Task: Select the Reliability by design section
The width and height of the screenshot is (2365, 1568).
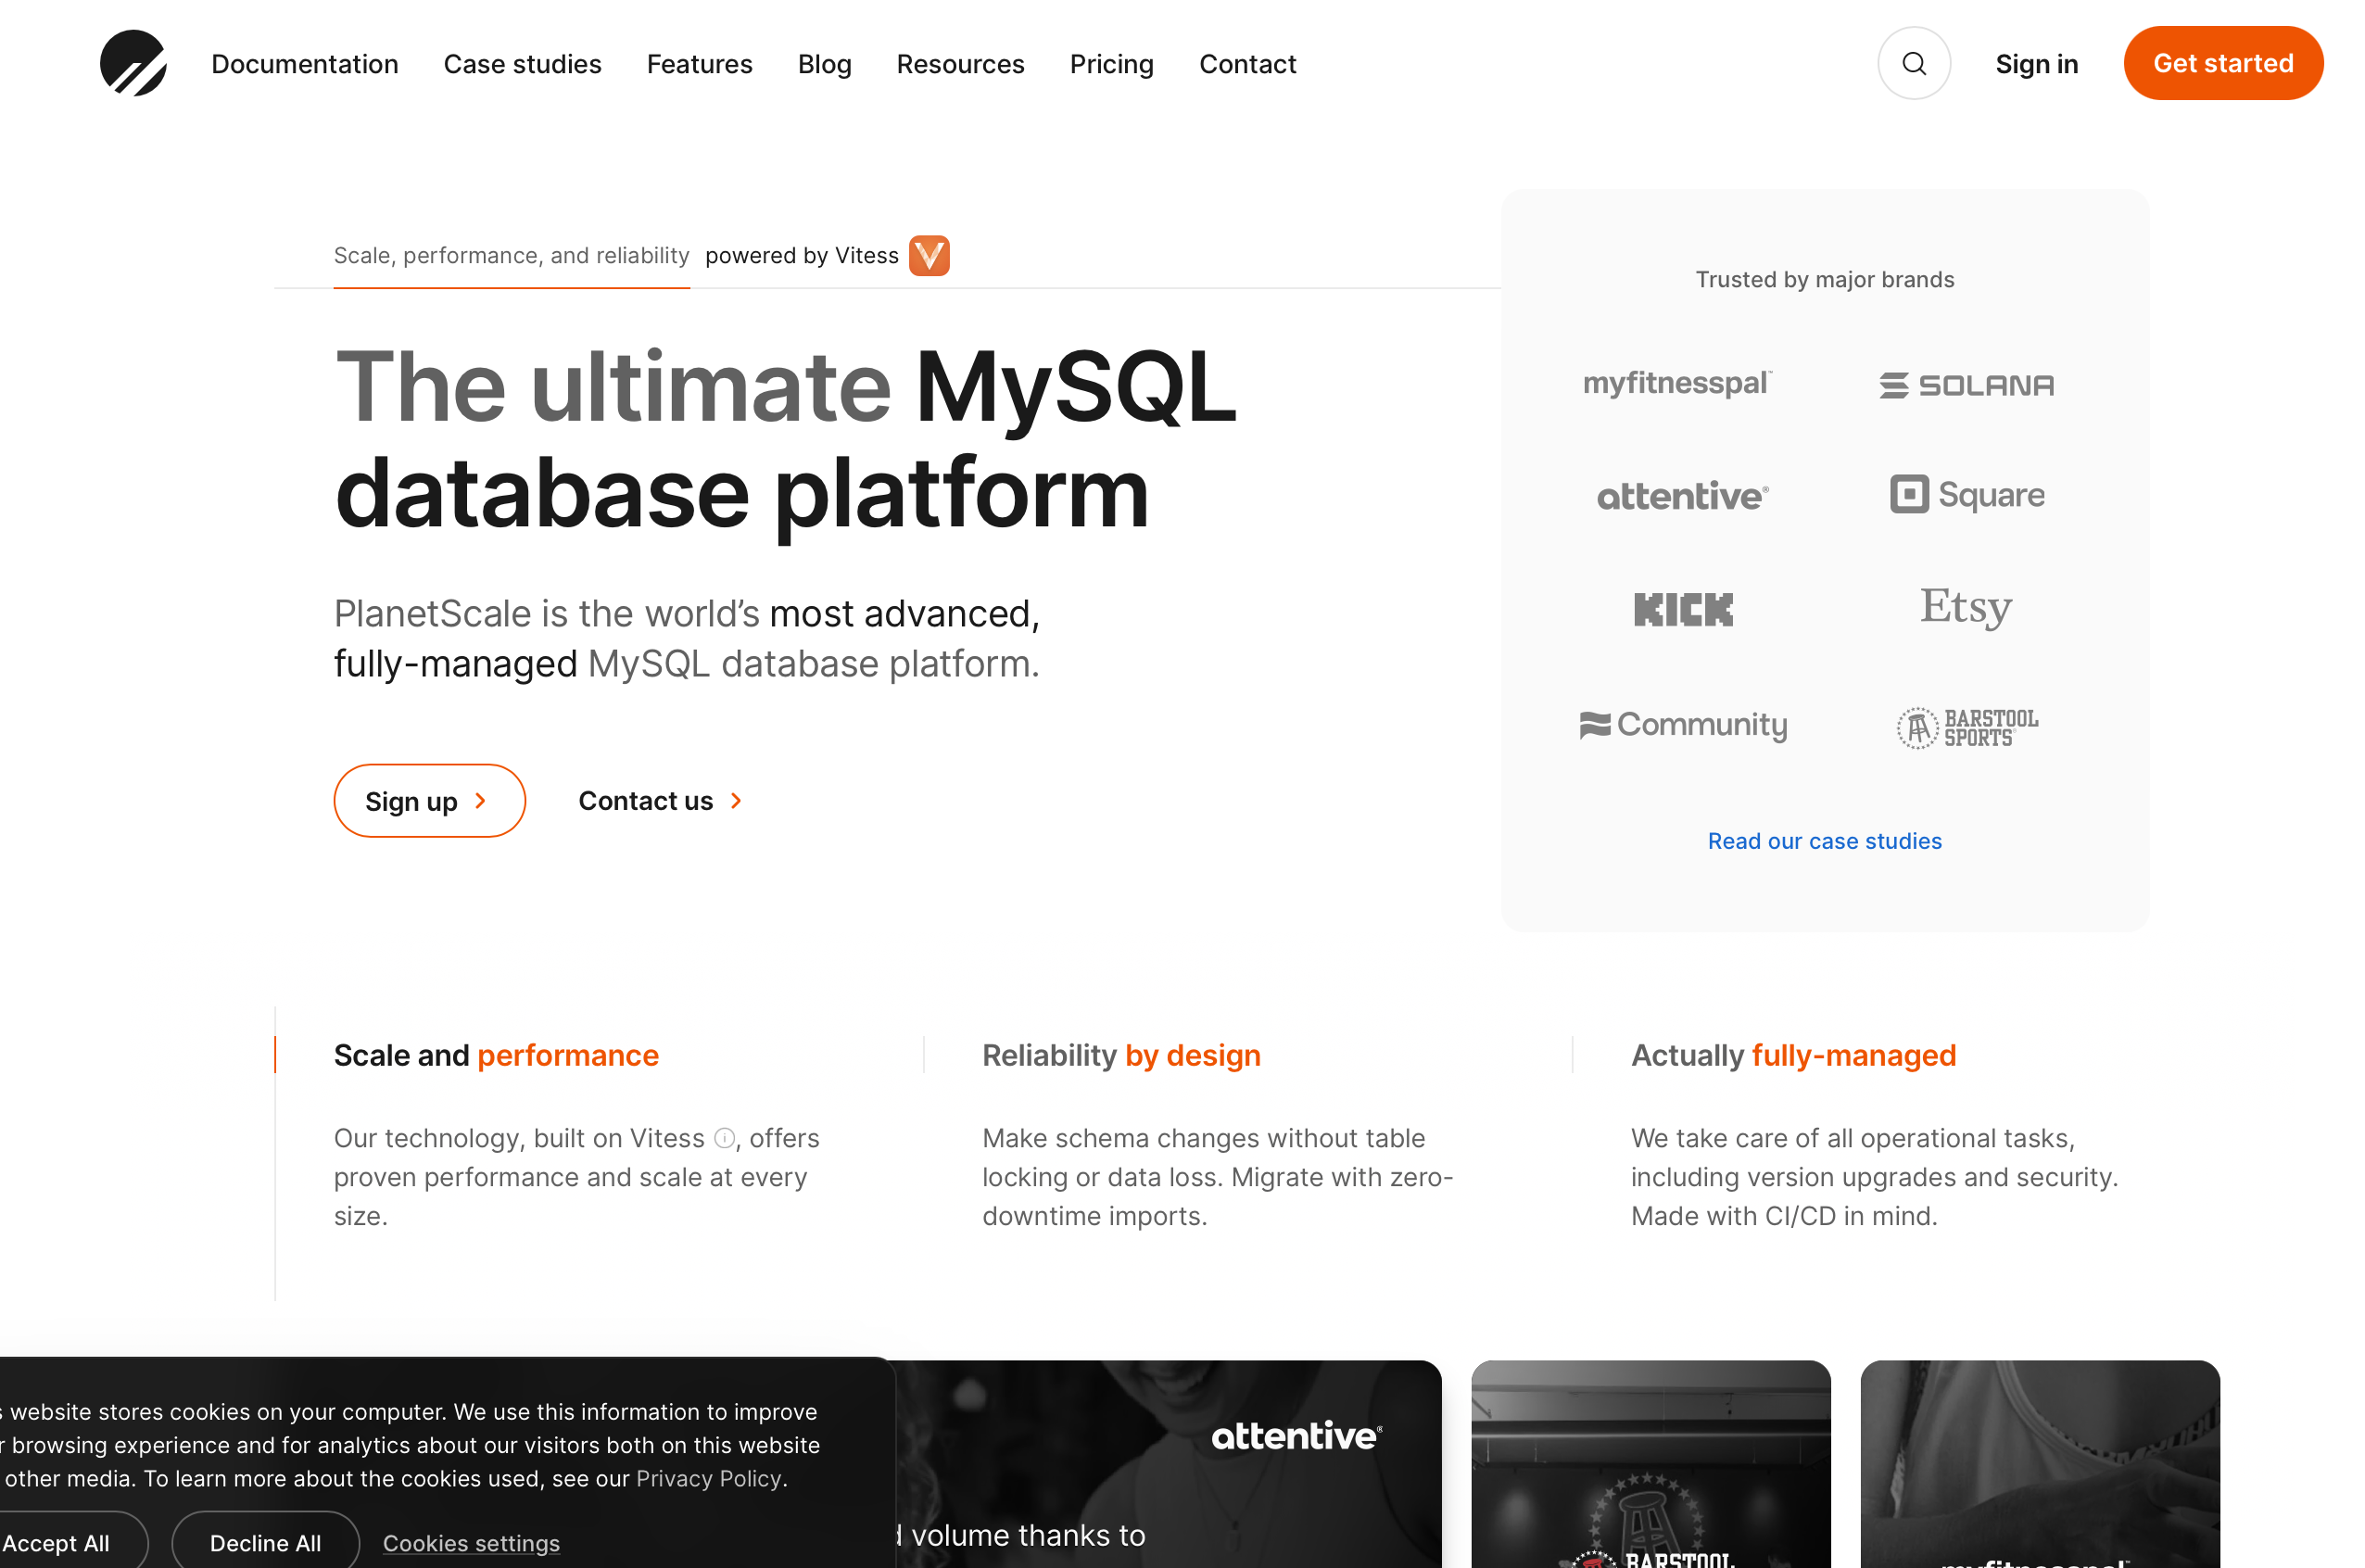Action: (x=1121, y=1055)
